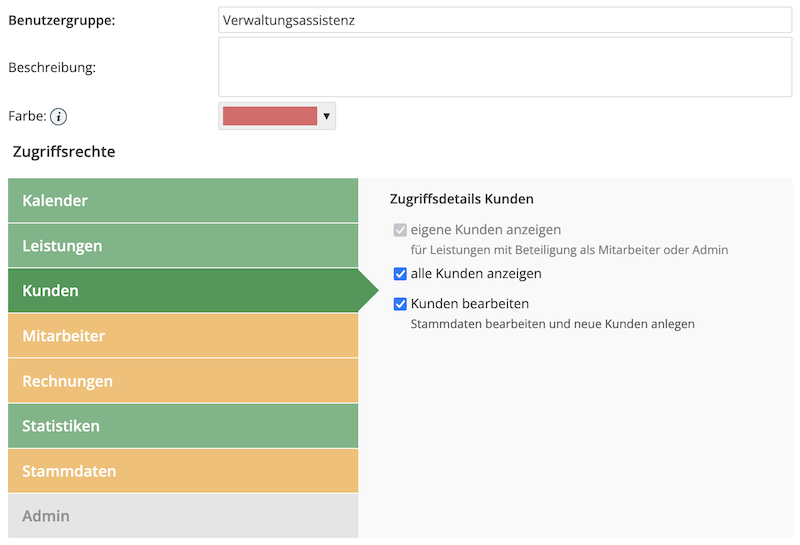Click the 'Kunden bearbeiten' label text

[469, 304]
